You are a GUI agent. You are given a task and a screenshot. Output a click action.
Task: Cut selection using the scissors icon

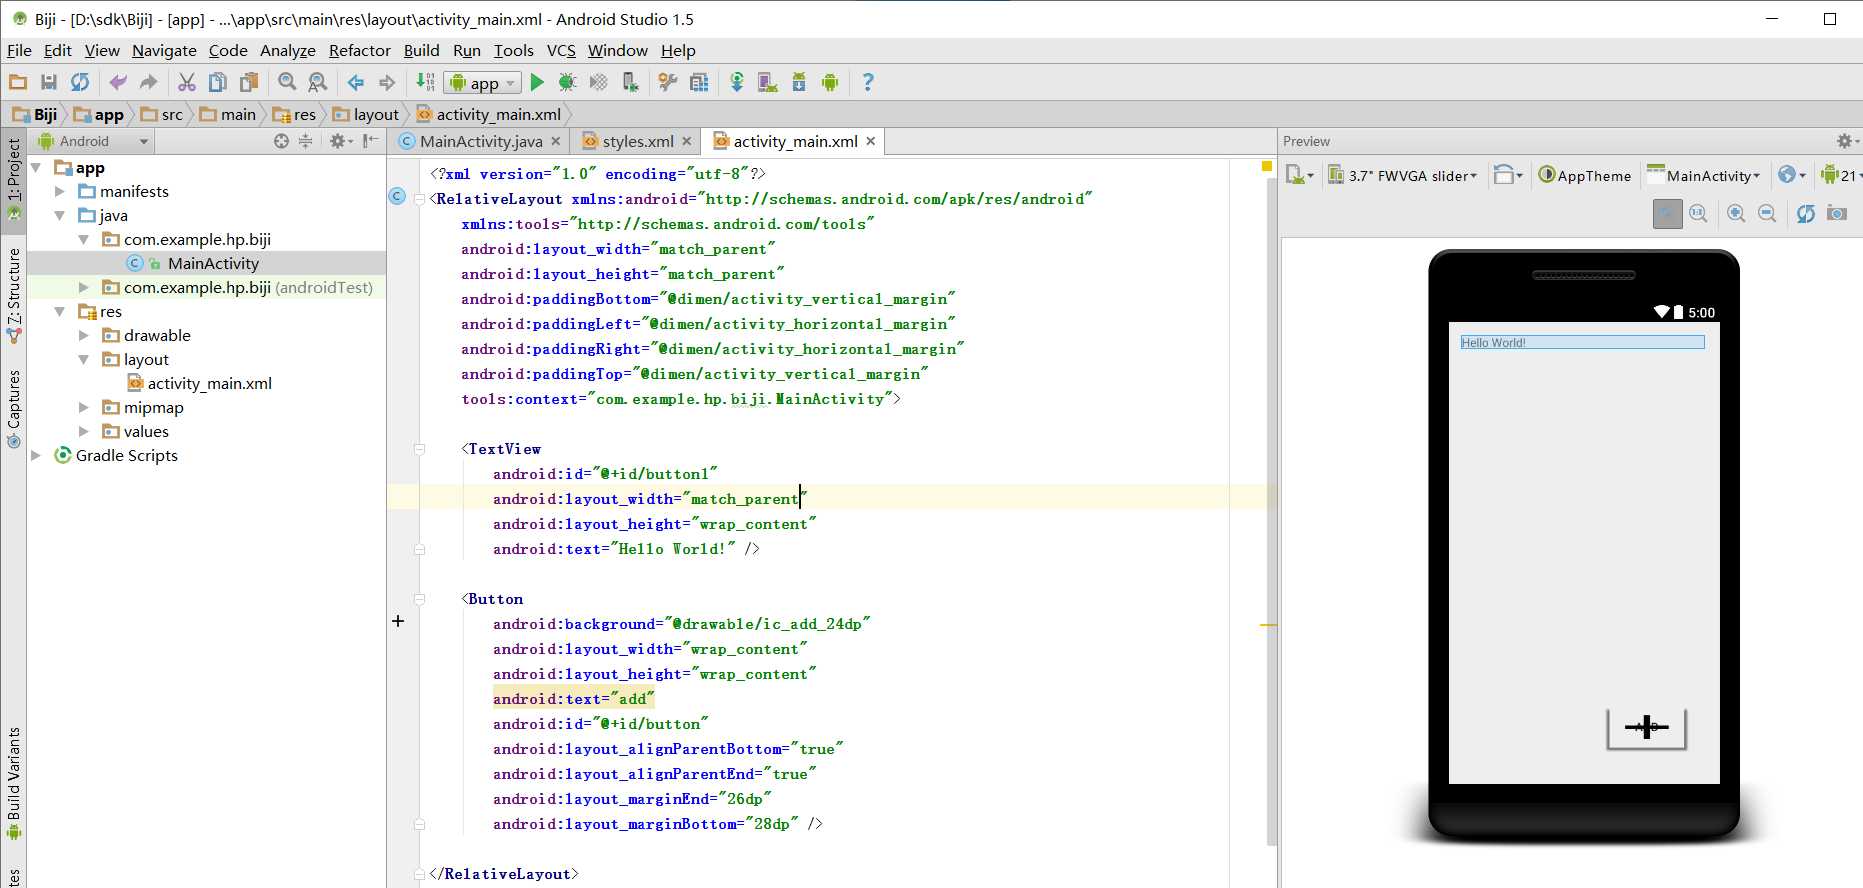tap(186, 83)
